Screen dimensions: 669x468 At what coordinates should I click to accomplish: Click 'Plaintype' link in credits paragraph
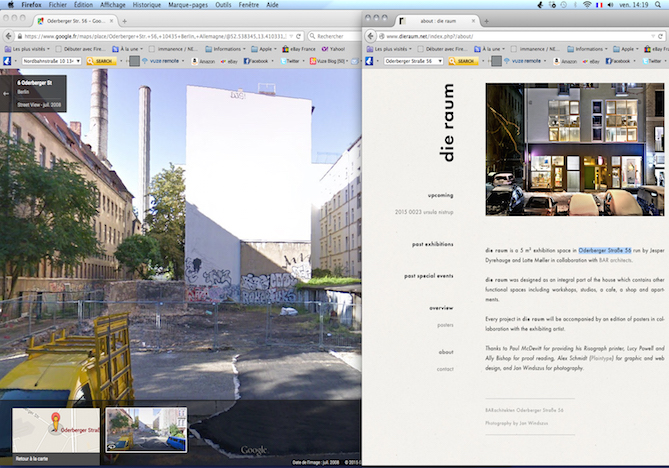[x=602, y=358]
